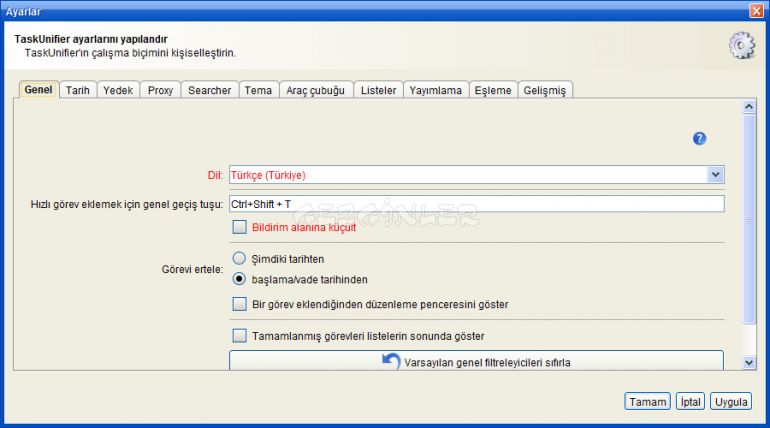
Task: Click the hotkey field showing Ctrl+Shift + T
Action: click(x=476, y=204)
